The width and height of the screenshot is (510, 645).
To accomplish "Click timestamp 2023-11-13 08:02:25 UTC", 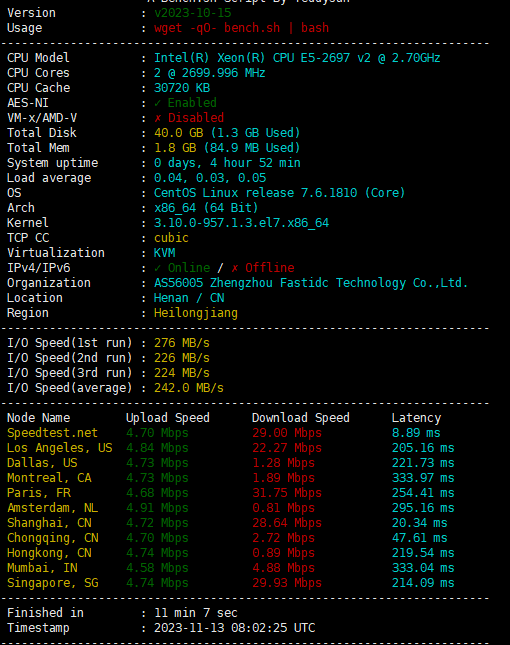I will click(x=234, y=628).
